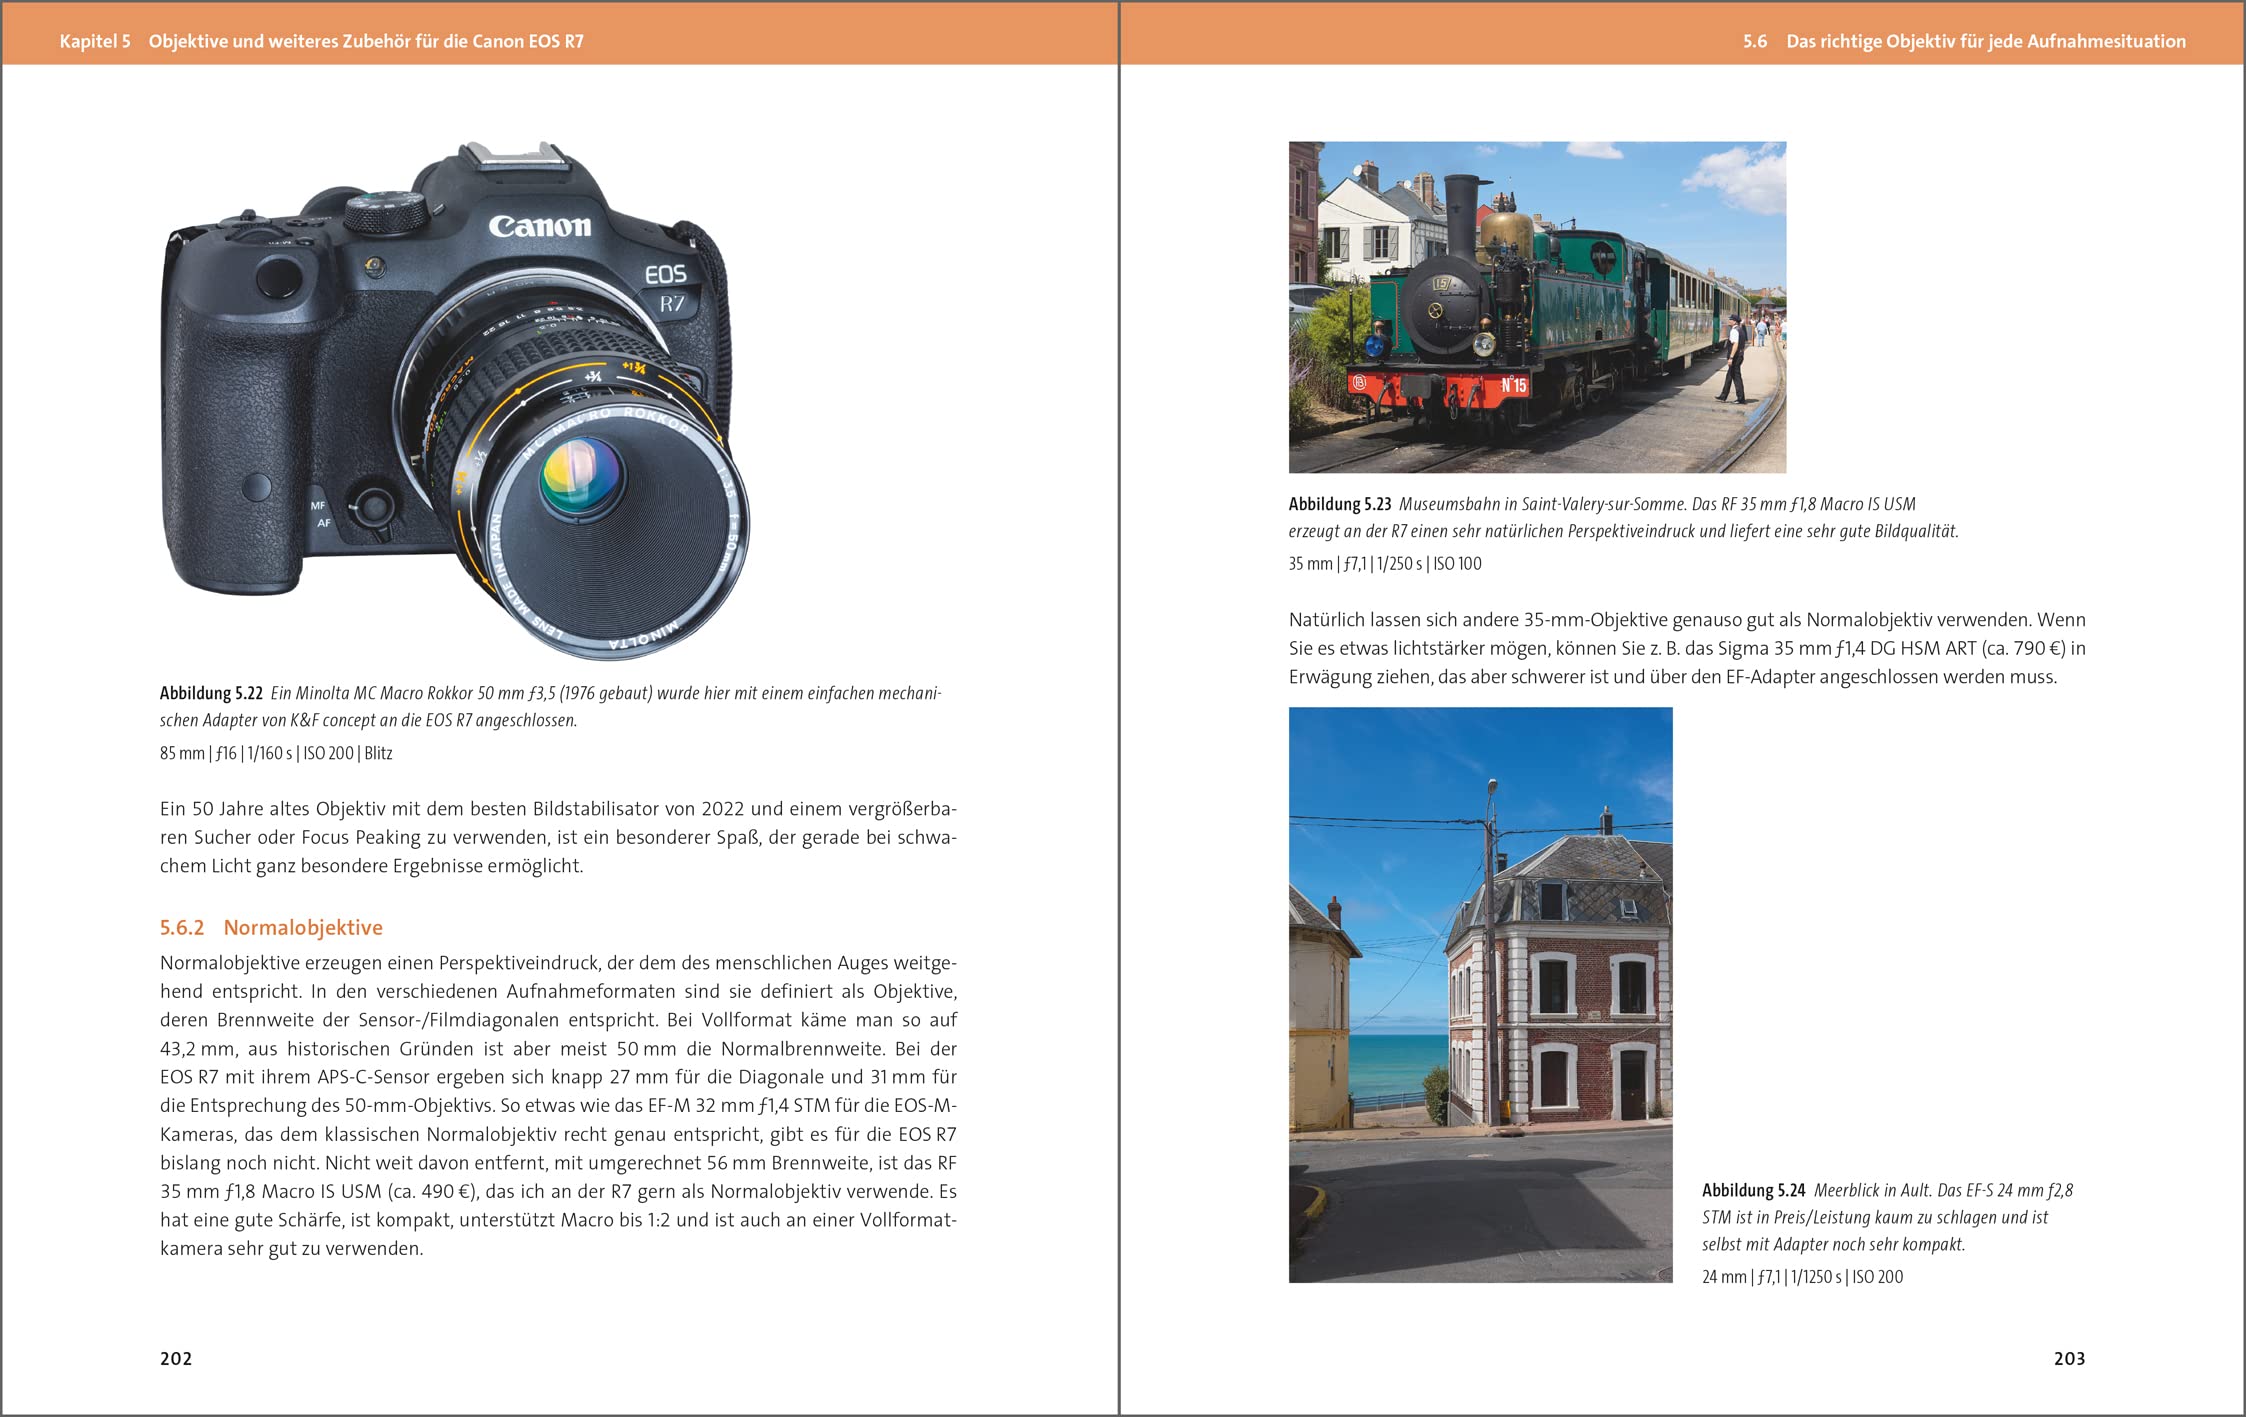
Task: Click caption 'Museumsbahn in Saint-Valery-sur-Somme'
Action: tap(1541, 504)
